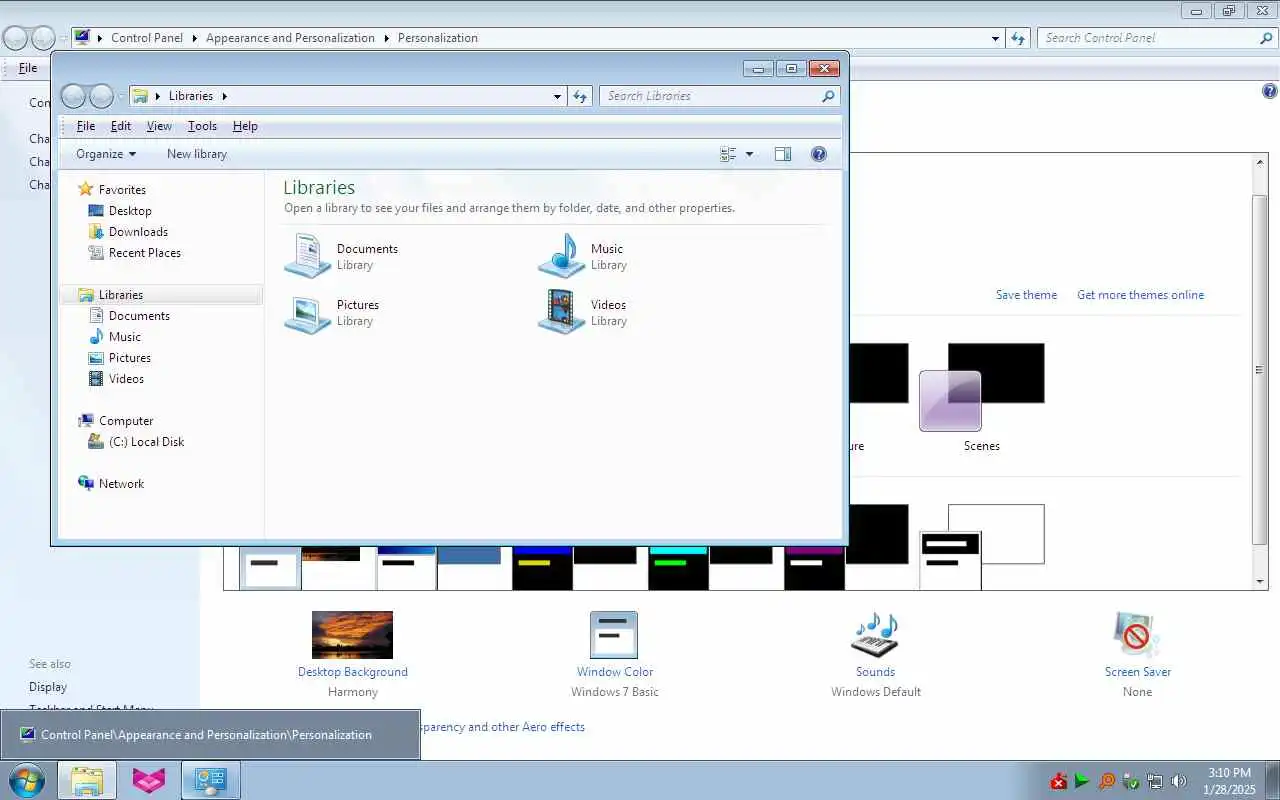Open the view options dropdown arrow
This screenshot has height=800, width=1280.
(750, 154)
